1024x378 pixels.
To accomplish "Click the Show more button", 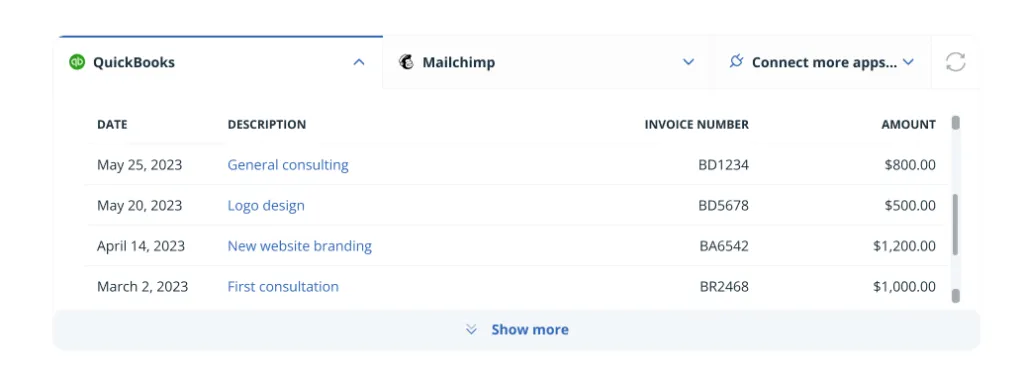I will tap(516, 330).
